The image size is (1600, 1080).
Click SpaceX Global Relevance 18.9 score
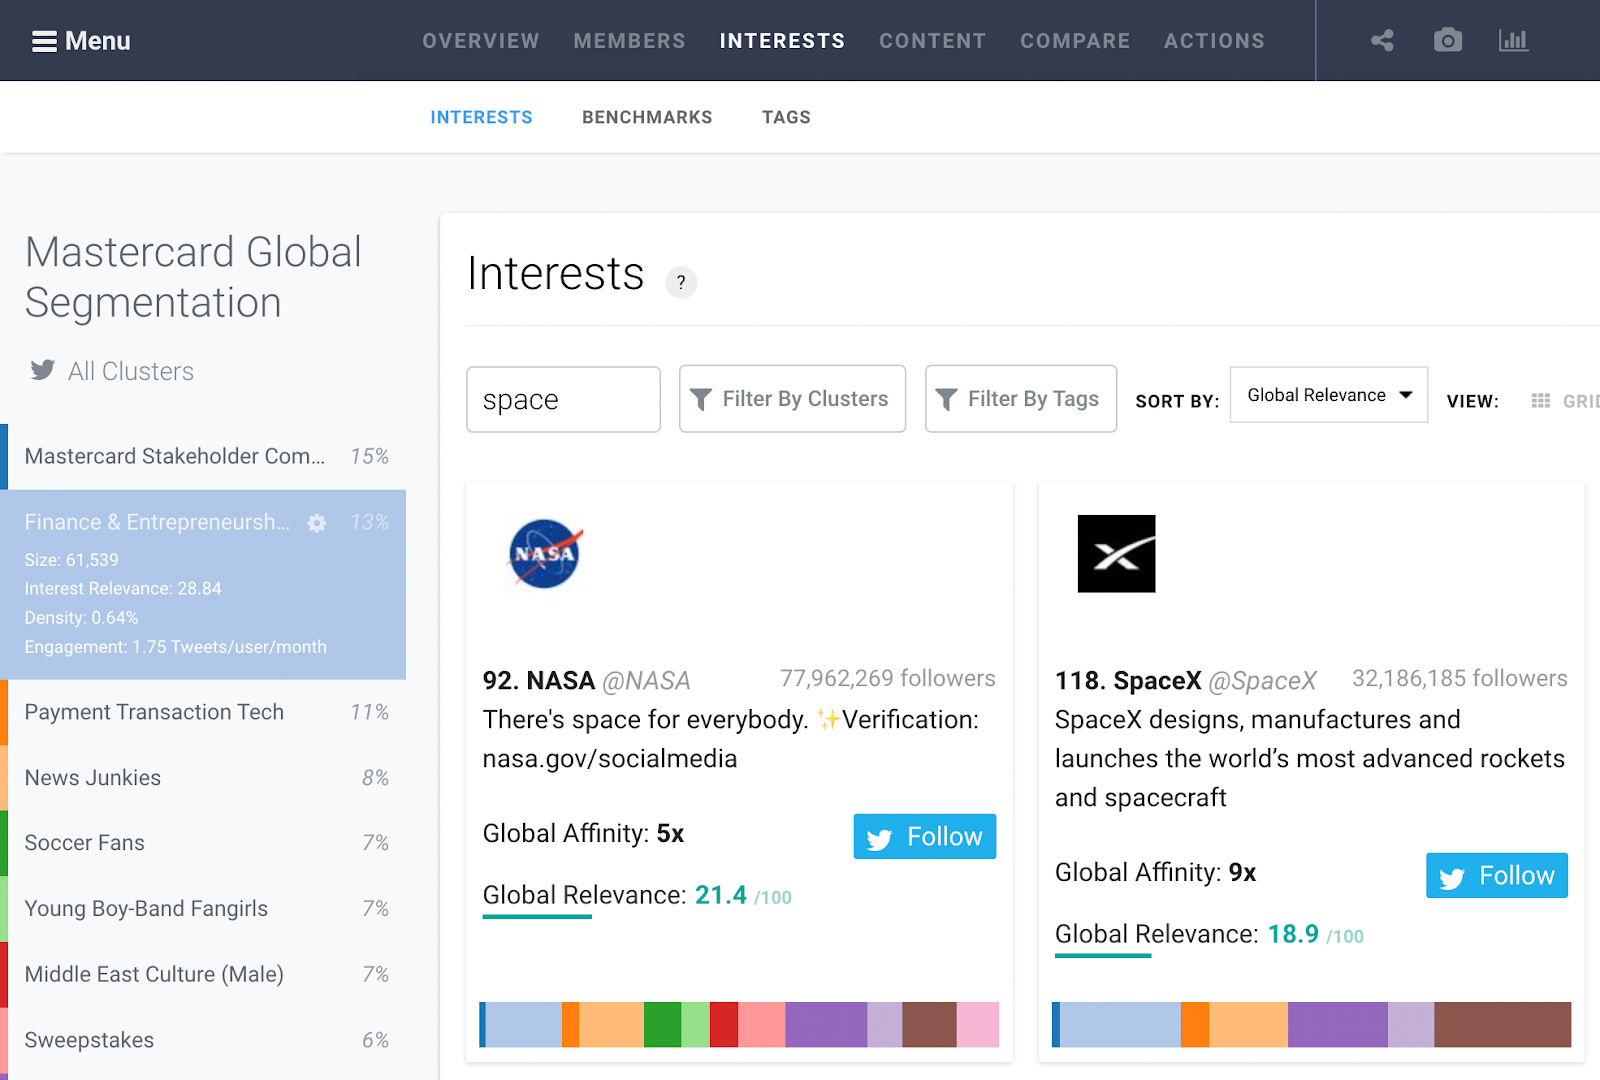1293,934
